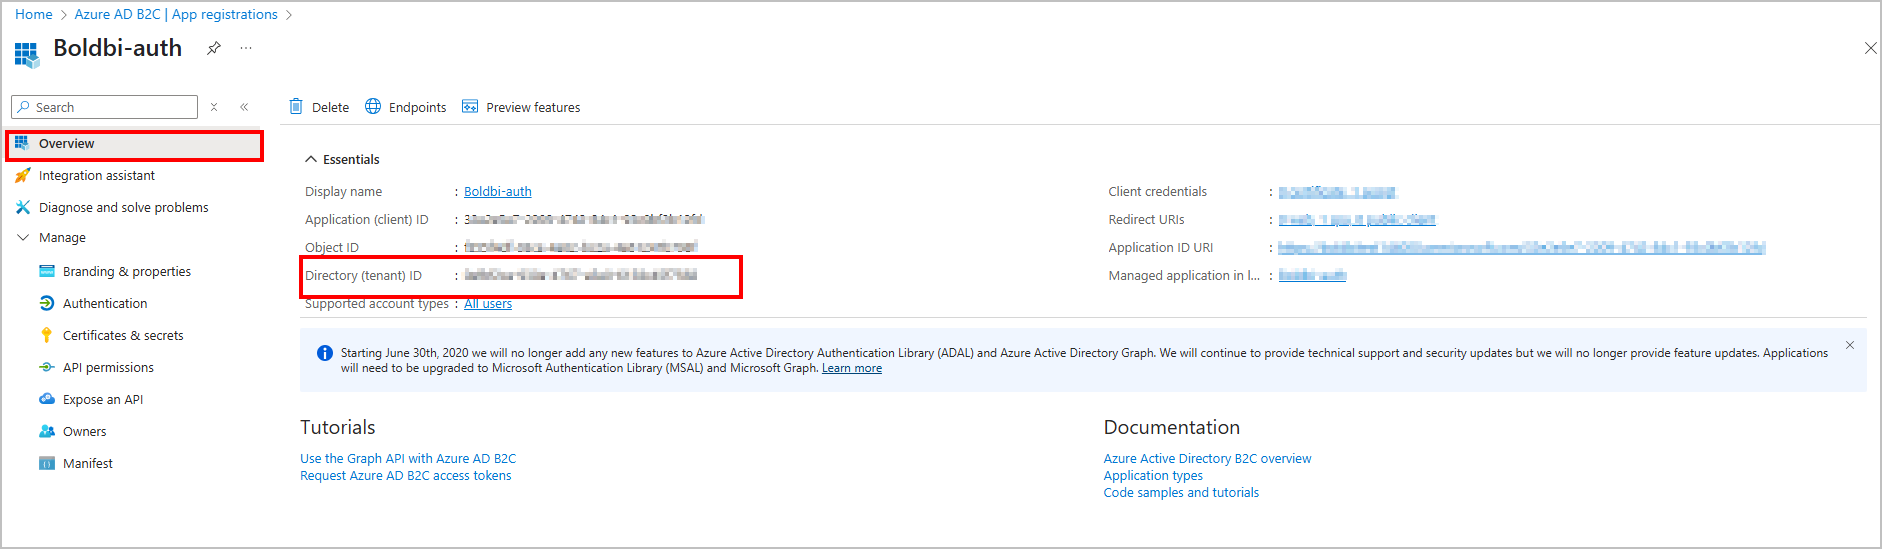The image size is (1882, 549).
Task: Close the Boldbi-auth blade
Action: coord(1870,48)
